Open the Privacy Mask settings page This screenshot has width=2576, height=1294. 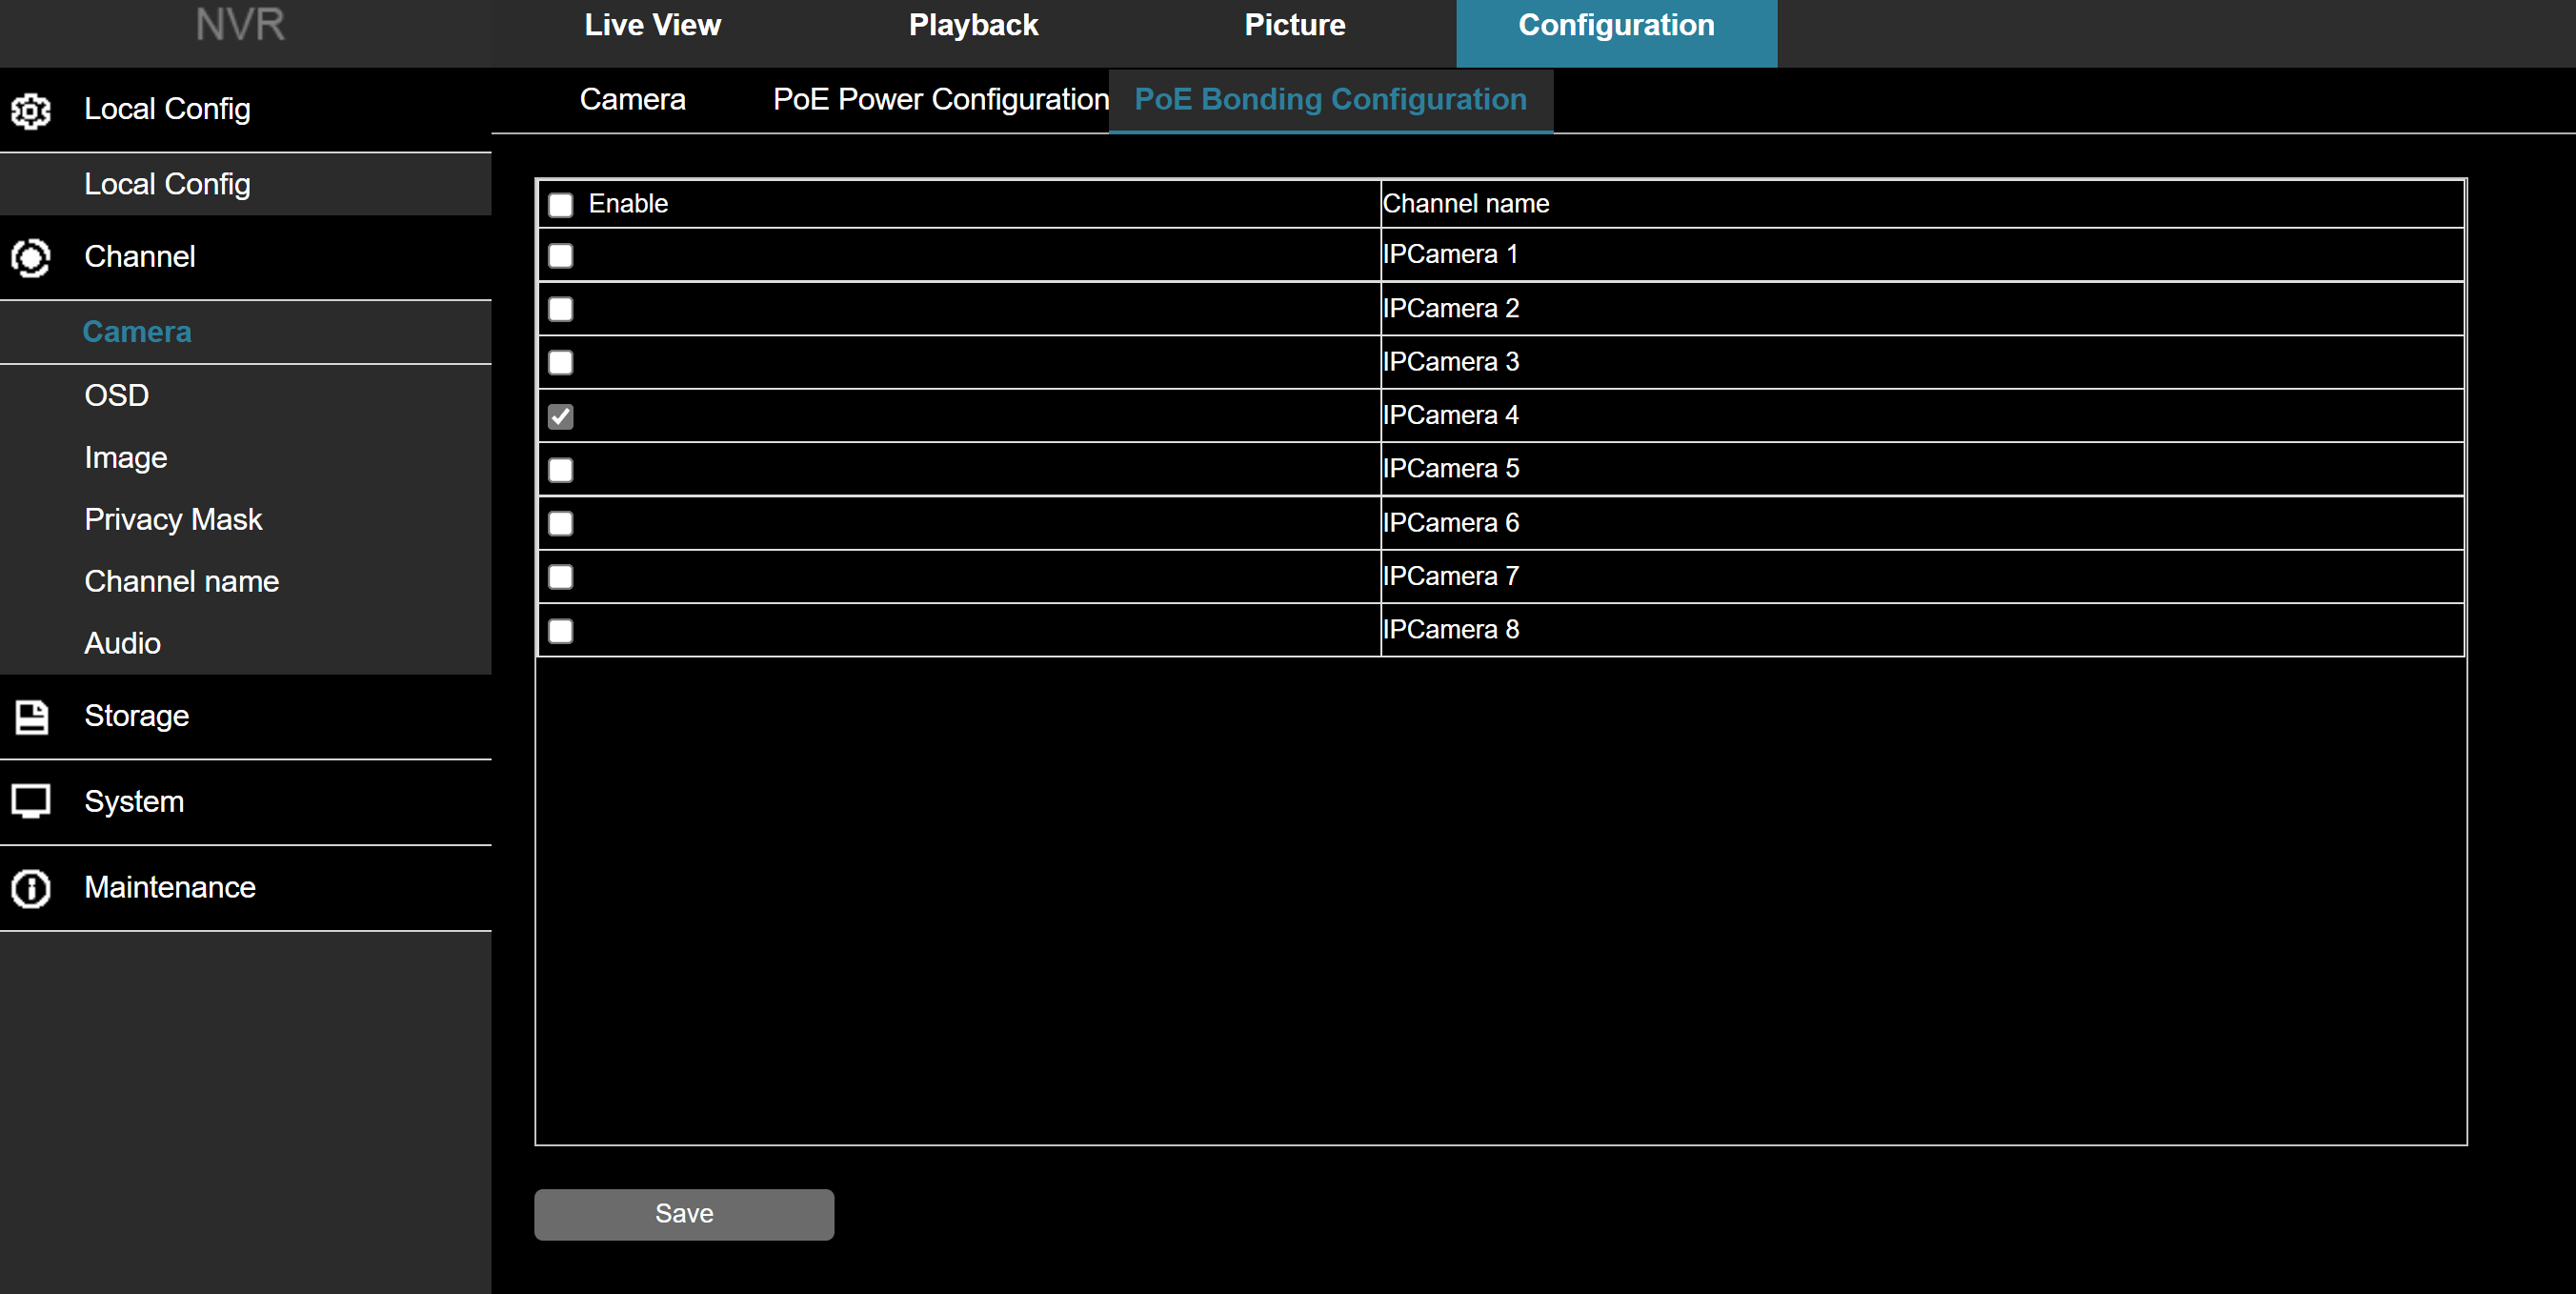click(173, 520)
